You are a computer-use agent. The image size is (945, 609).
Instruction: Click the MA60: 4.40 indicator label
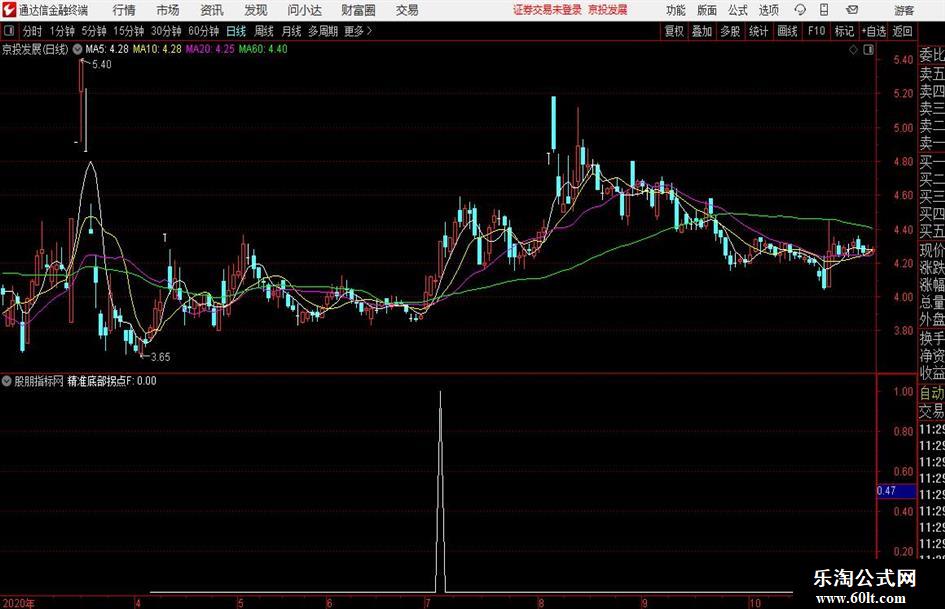tap(263, 49)
